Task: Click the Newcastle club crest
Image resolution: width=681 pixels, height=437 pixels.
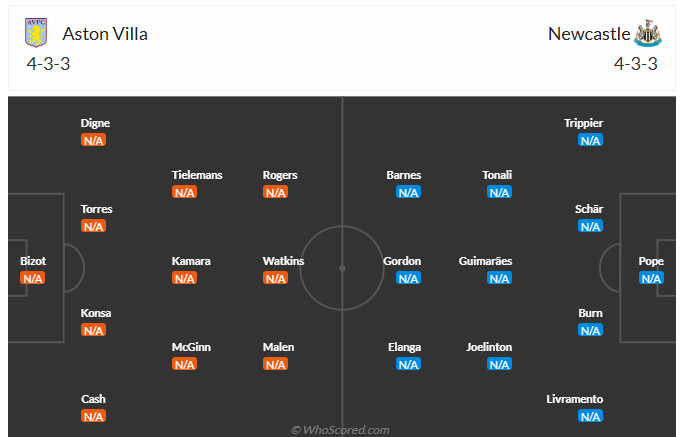Action: (x=648, y=33)
